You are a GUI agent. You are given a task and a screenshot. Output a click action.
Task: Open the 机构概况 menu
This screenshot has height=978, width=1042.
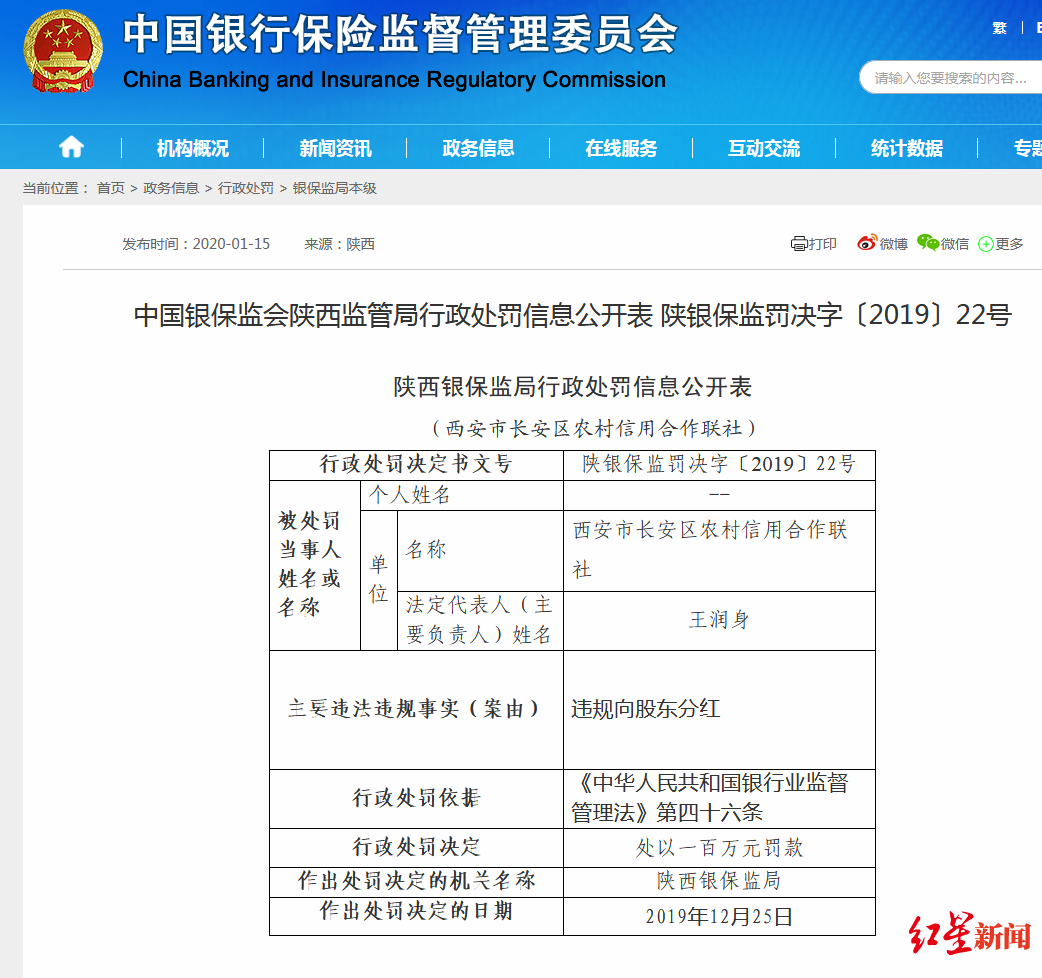193,148
